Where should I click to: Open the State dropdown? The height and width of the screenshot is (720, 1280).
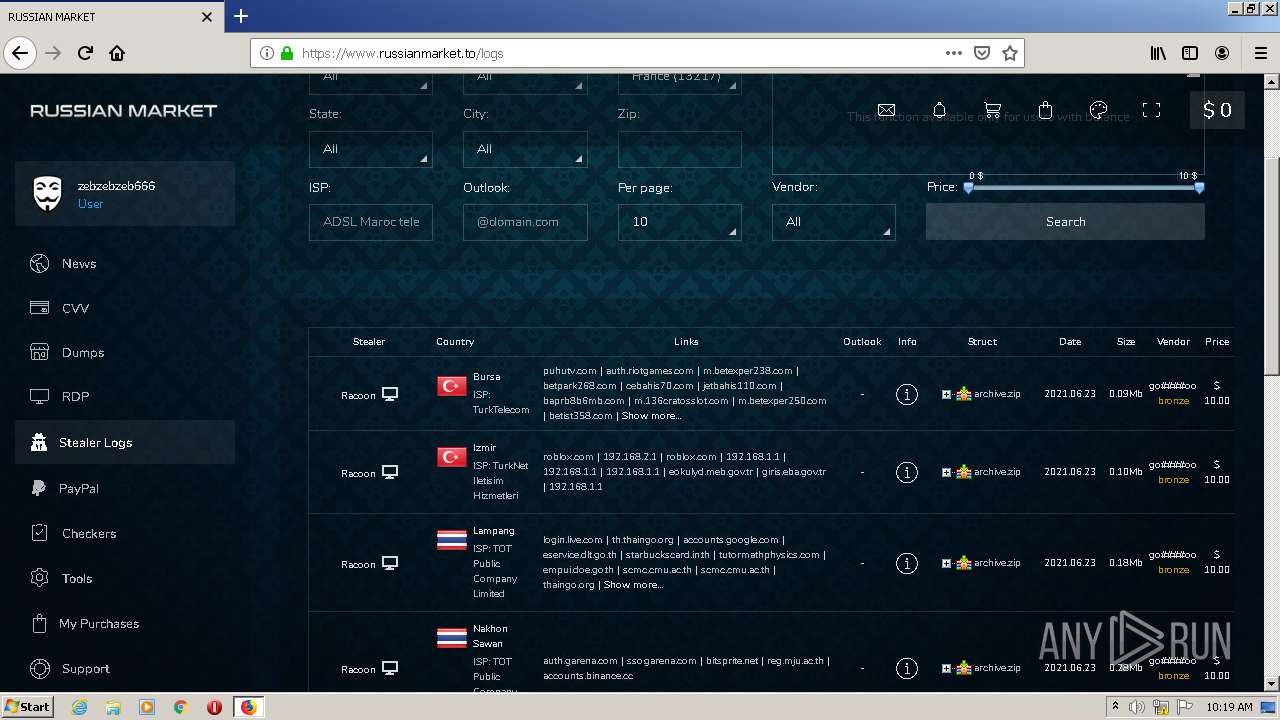coord(370,149)
